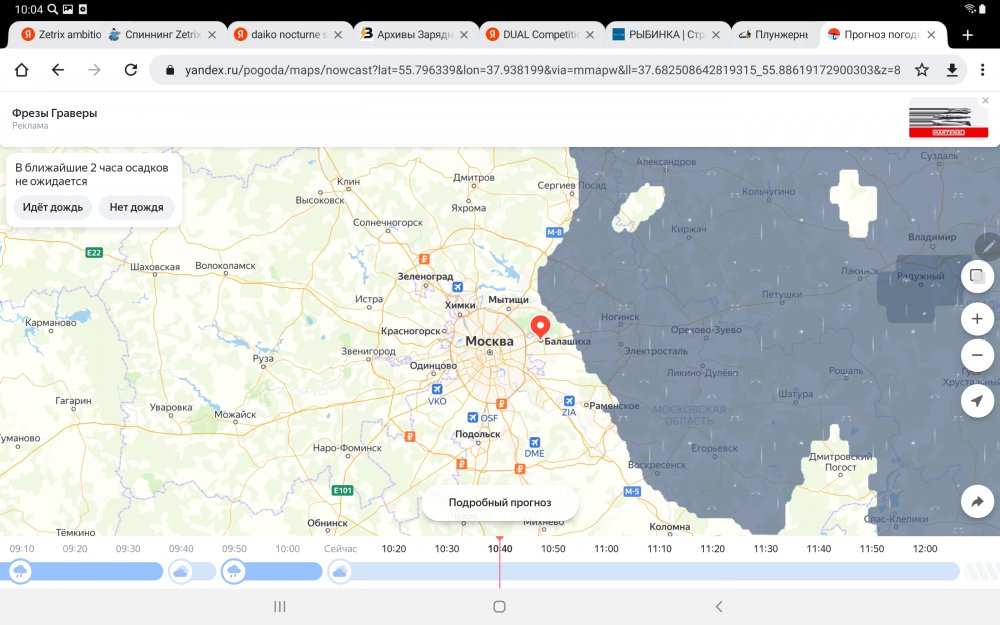Open the map layers selector
Image resolution: width=1000 pixels, height=625 pixels.
[x=977, y=276]
